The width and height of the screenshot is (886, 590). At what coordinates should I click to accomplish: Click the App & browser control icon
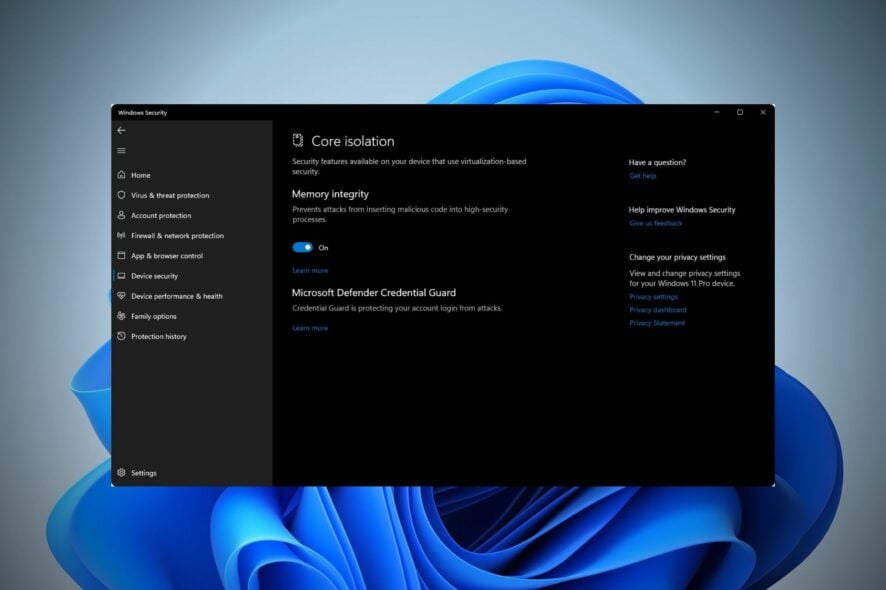121,256
